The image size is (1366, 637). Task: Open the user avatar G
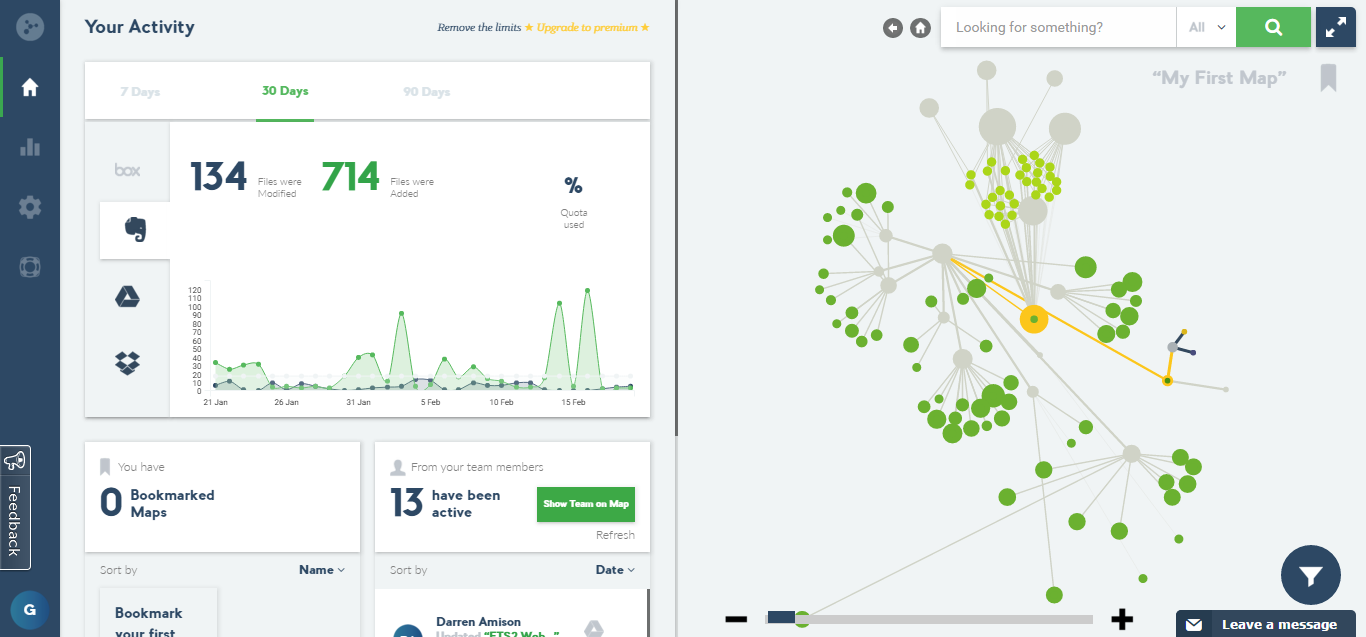click(29, 609)
